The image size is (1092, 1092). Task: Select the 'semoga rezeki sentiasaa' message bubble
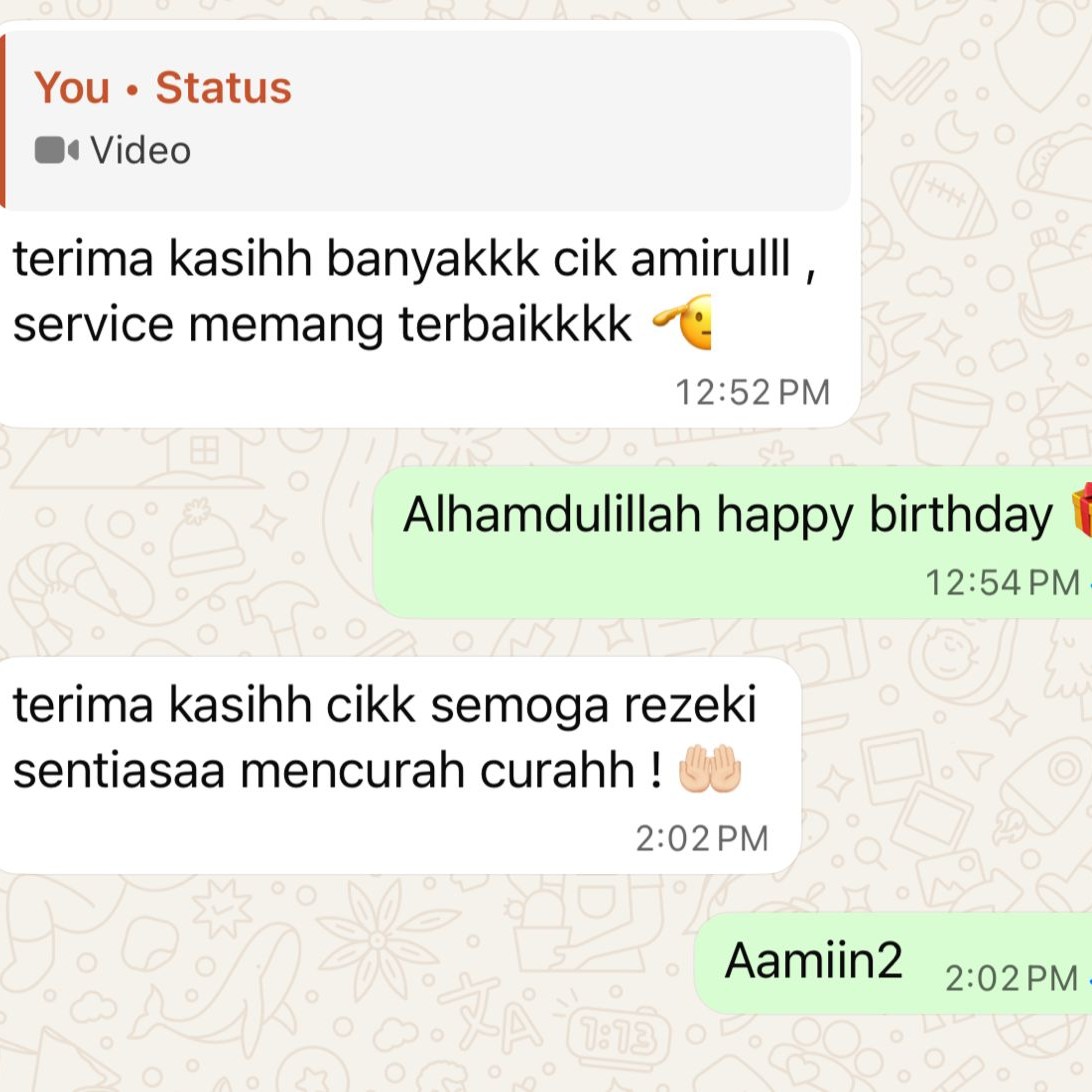point(400,765)
